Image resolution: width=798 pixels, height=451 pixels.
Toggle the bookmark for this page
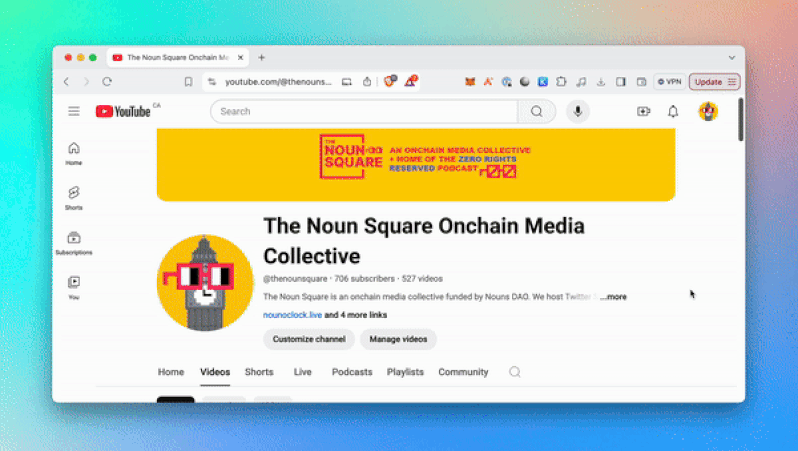tap(188, 82)
